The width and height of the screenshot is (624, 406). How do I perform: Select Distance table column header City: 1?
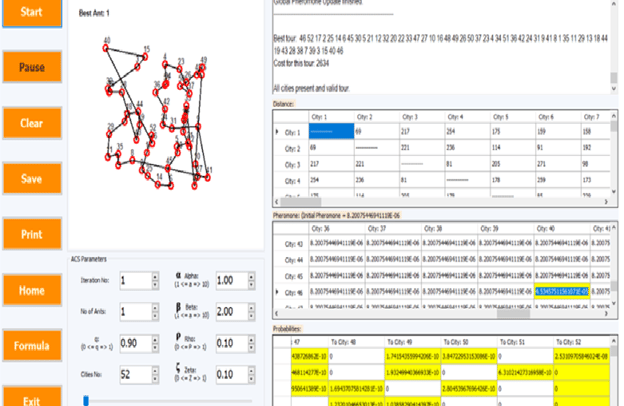(332, 117)
